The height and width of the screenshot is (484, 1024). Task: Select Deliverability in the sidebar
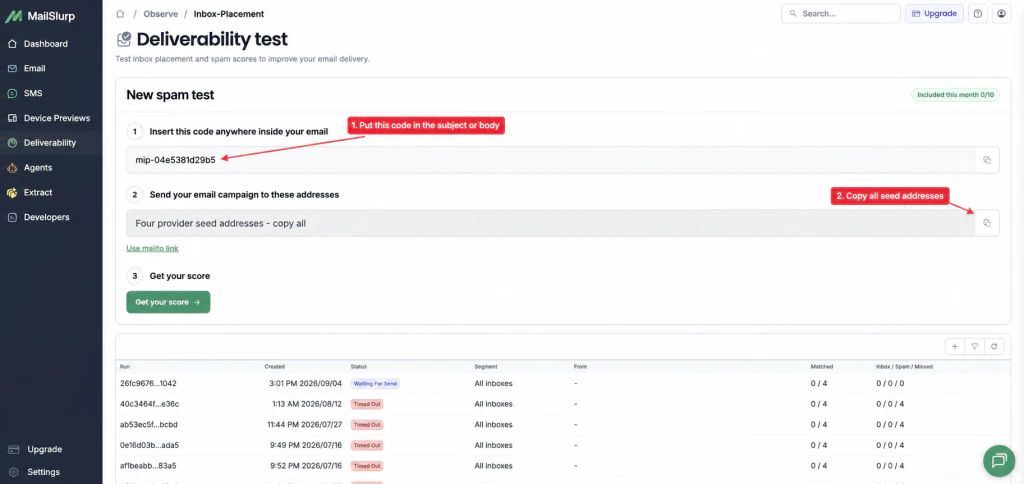pyautogui.click(x=50, y=143)
